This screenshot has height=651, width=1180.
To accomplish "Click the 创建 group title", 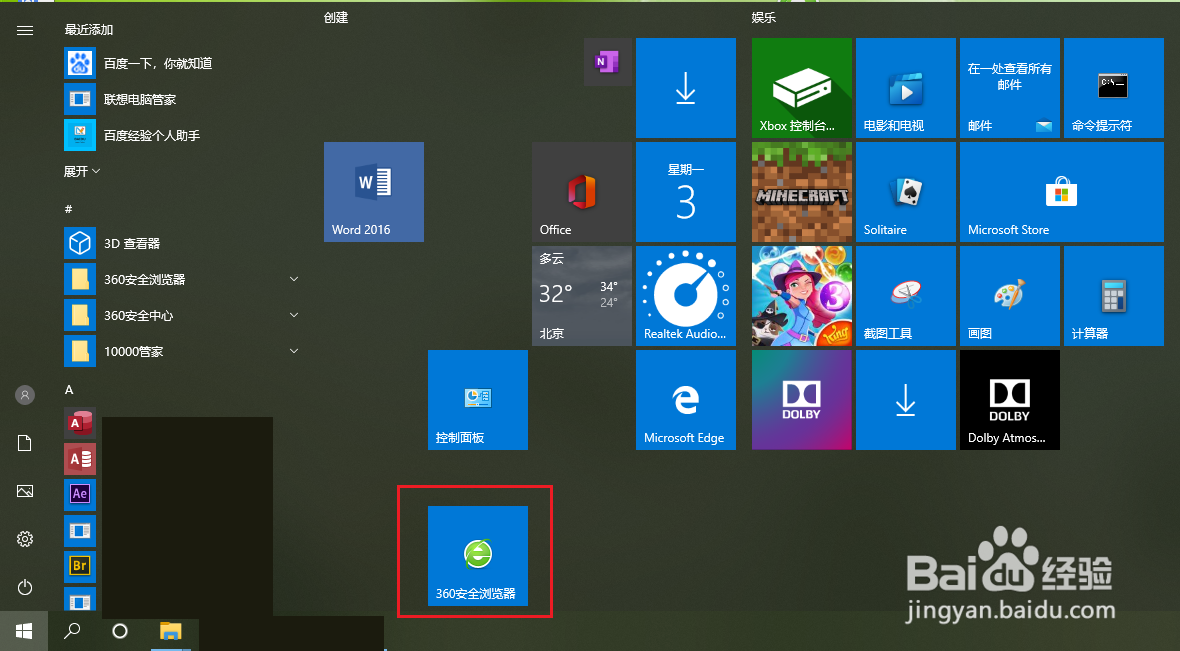I will 336,17.
